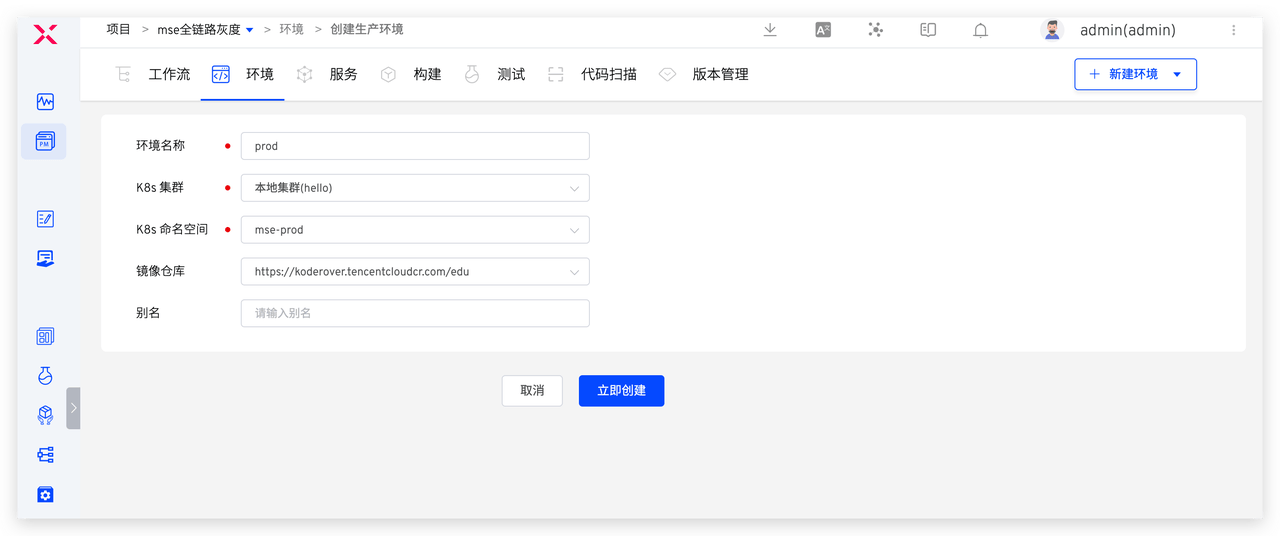Click the system settings gear sidebar icon
Viewport: 1280px width, 536px height.
click(45, 495)
